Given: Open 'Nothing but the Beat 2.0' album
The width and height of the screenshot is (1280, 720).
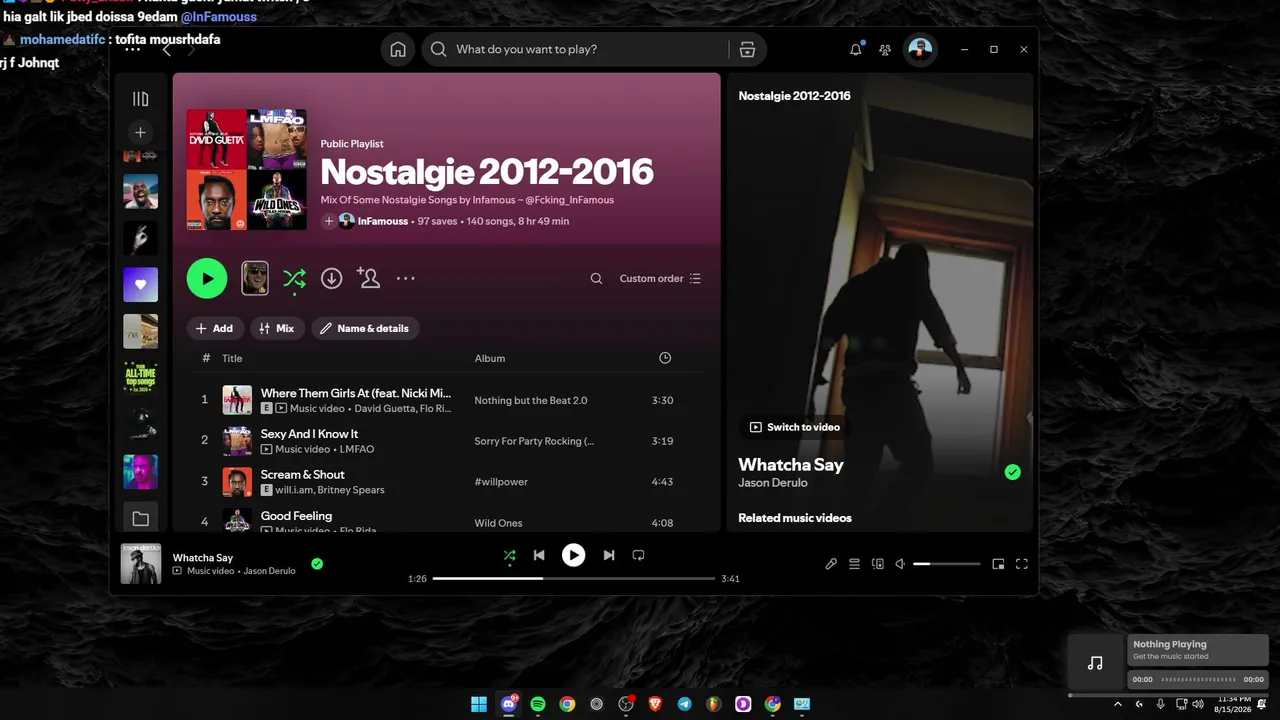Looking at the screenshot, I should coord(531,400).
